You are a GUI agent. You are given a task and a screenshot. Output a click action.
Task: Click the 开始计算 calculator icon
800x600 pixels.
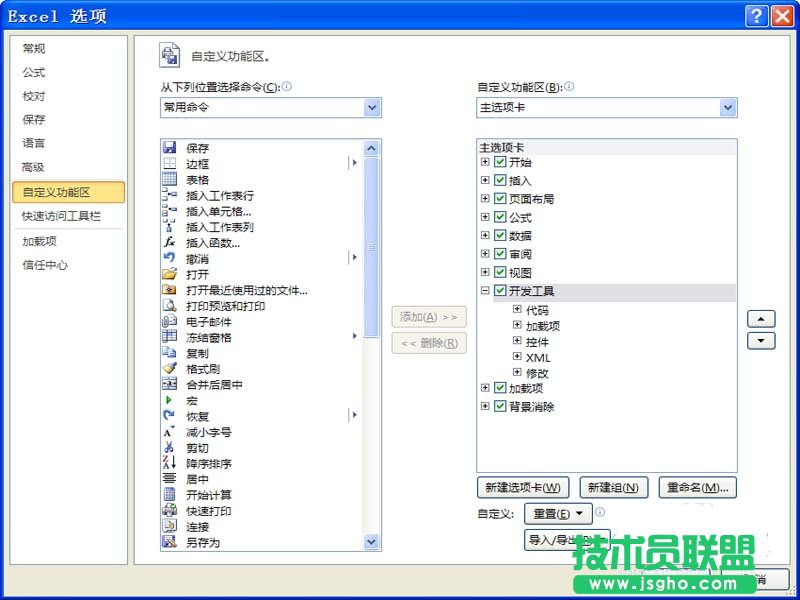(x=169, y=495)
